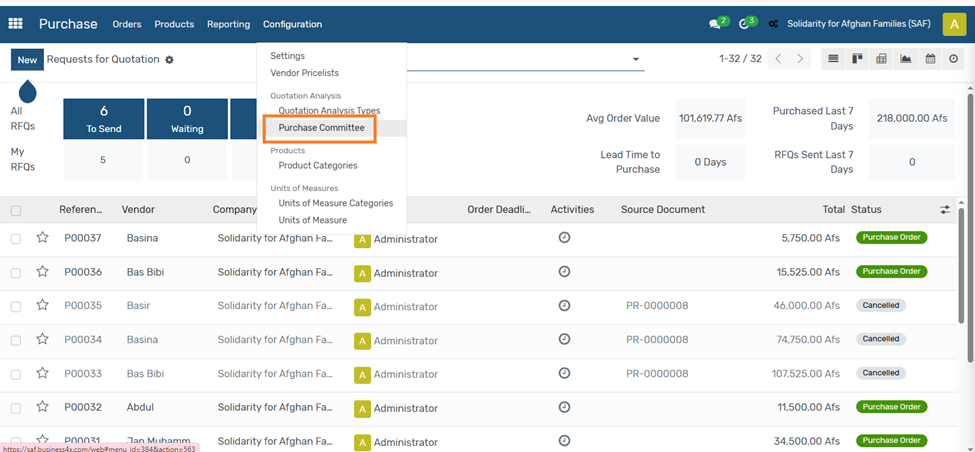Open the Products menu
This screenshot has width=975, height=452.
[174, 24]
